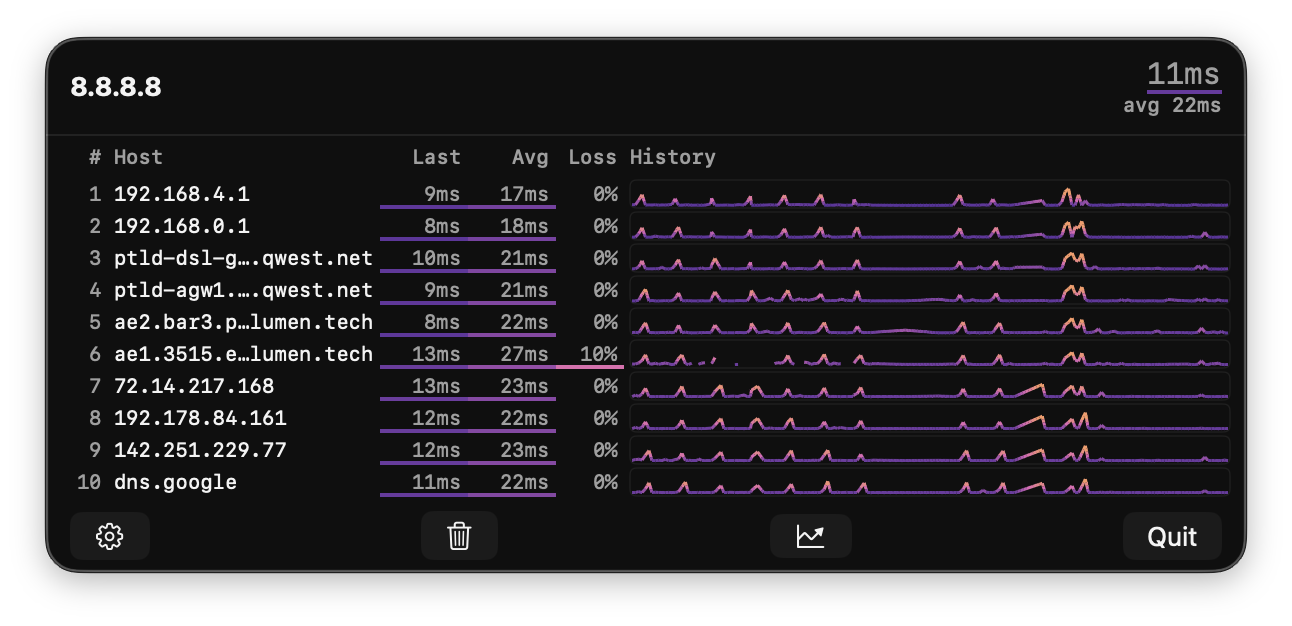Screen dimensions: 1292x626
Task: Click the History column header
Action: 672,157
